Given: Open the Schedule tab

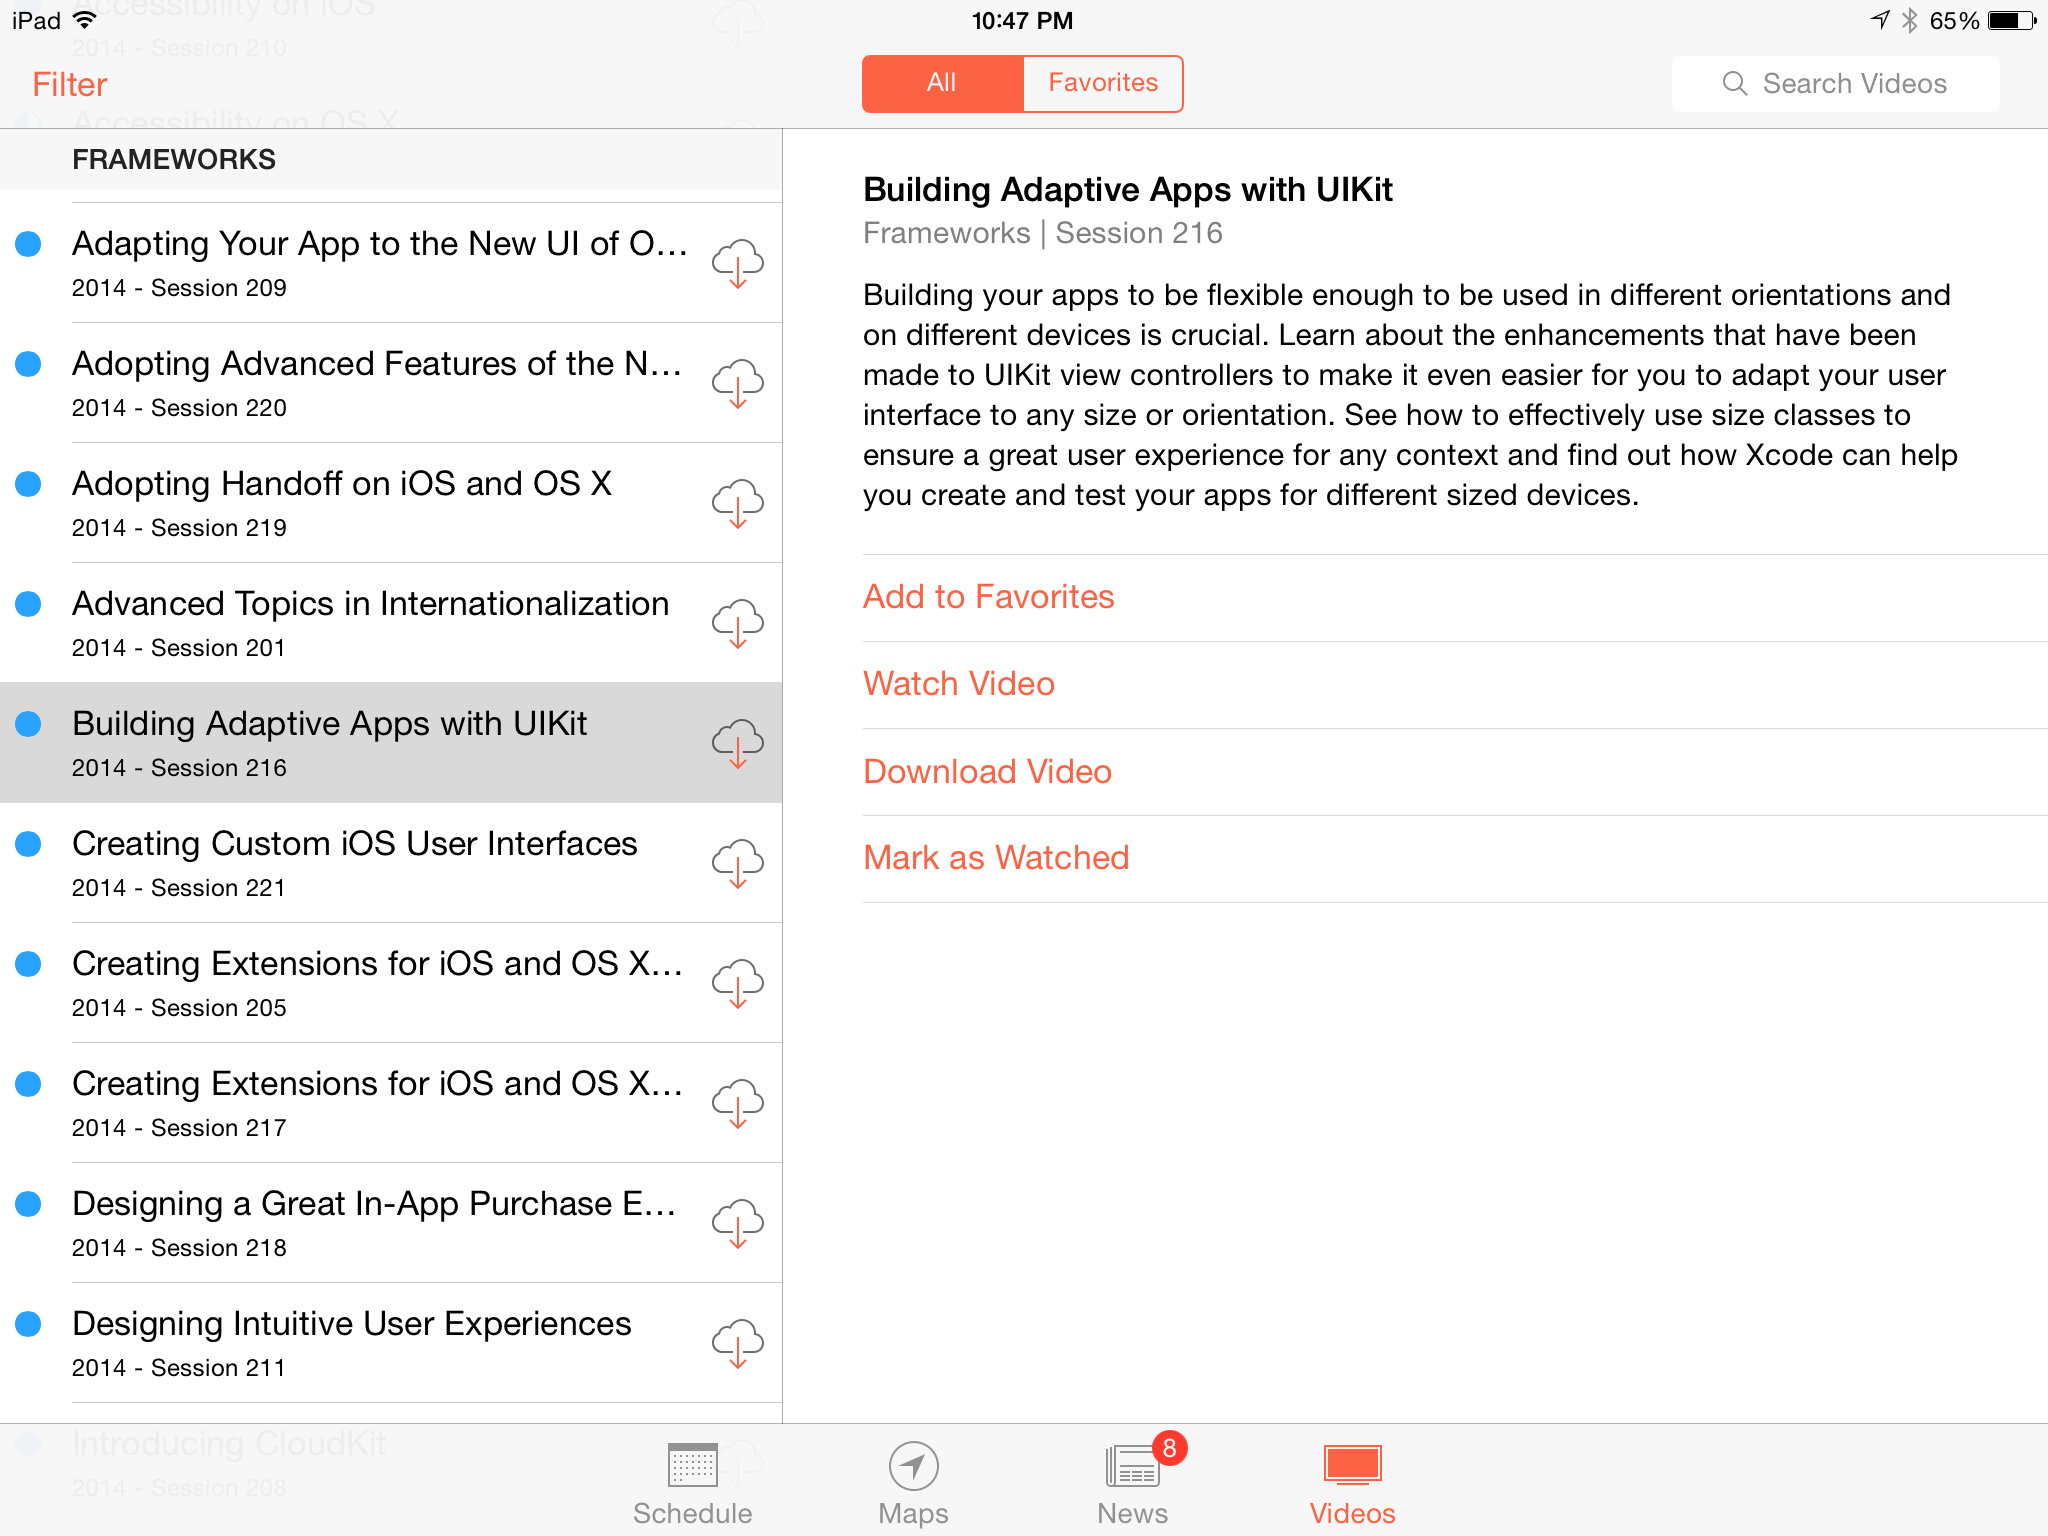Looking at the screenshot, I should point(692,1484).
